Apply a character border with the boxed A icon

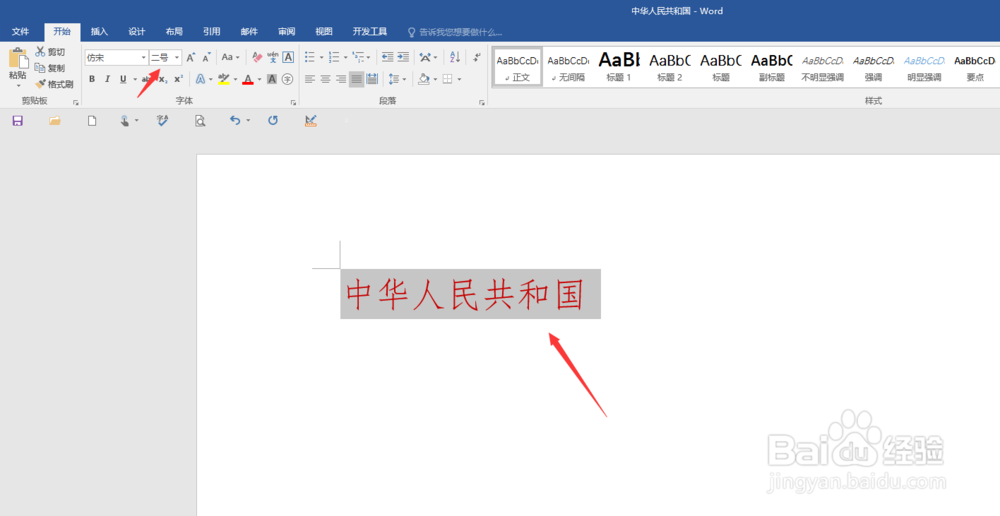[x=288, y=57]
